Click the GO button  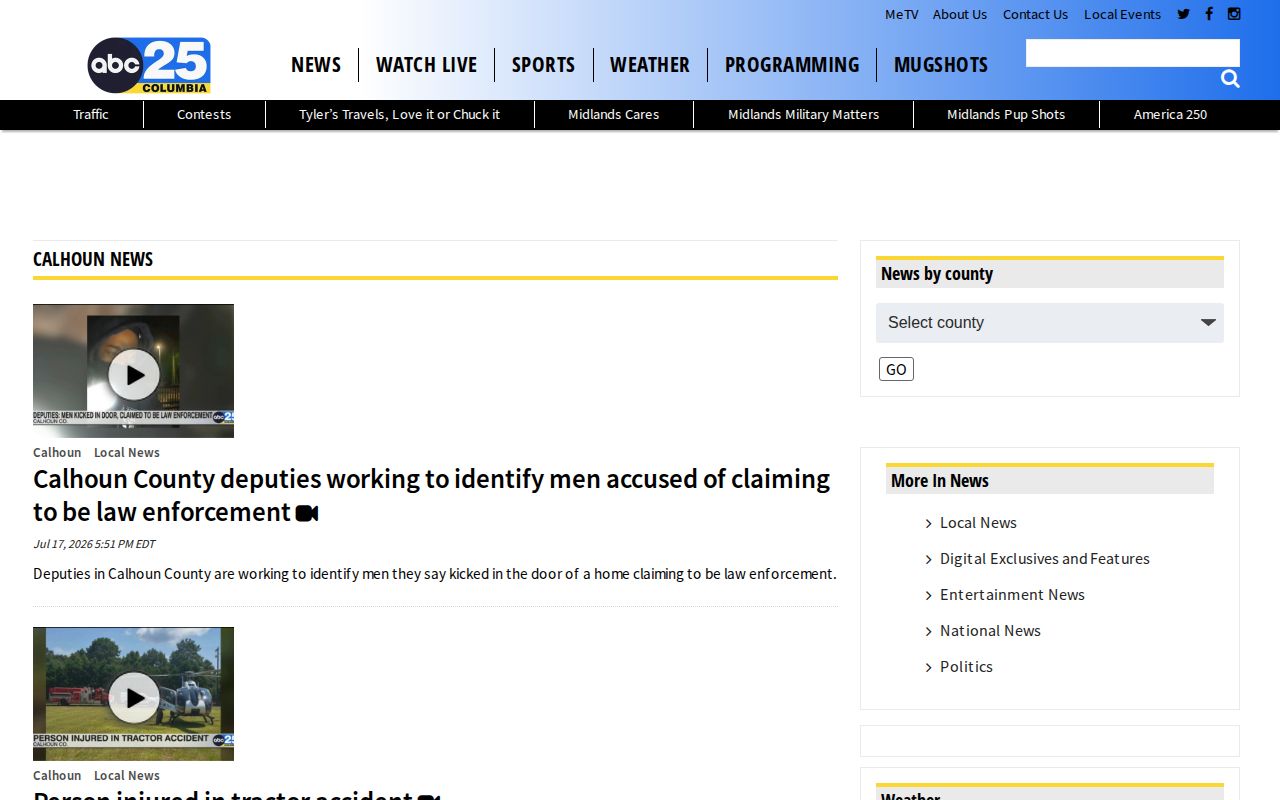tap(896, 369)
